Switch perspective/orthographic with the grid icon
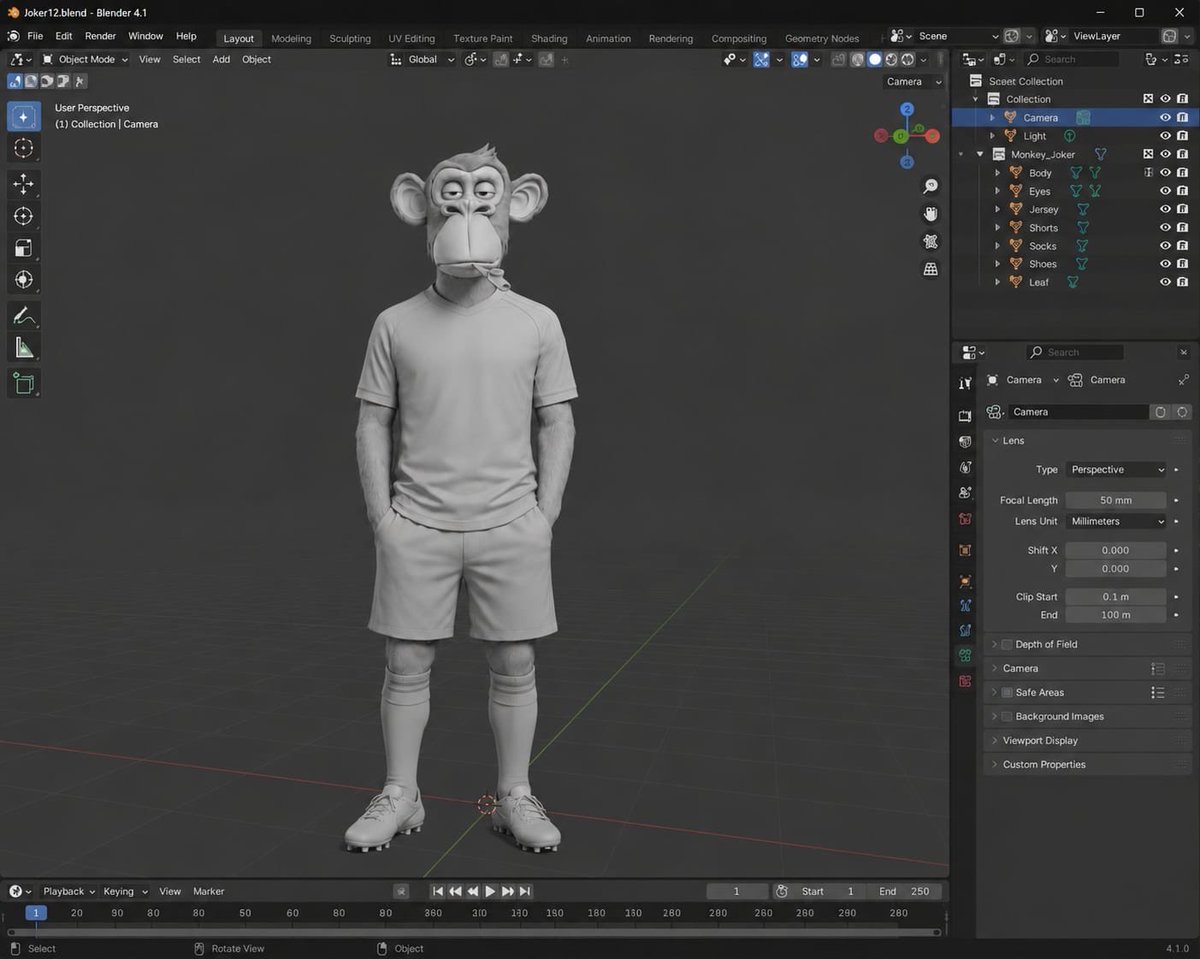Screen dimensions: 1200x959 (x=931, y=269)
